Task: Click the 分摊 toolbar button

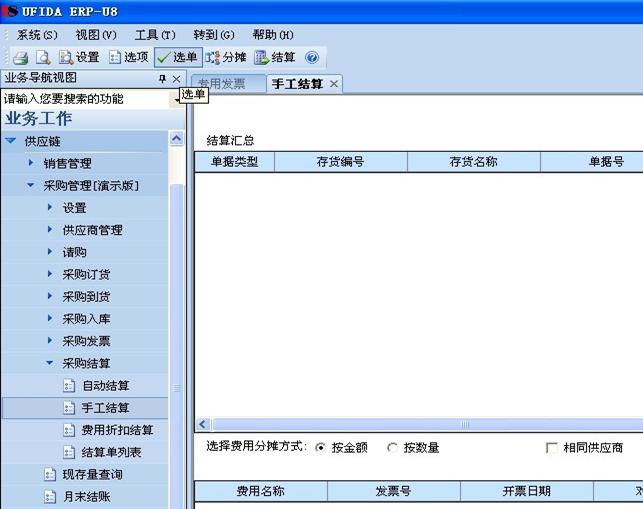Action: [x=226, y=57]
